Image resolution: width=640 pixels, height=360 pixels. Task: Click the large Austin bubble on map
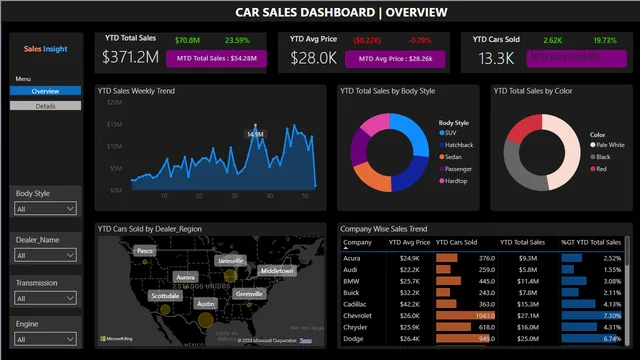[x=205, y=320]
